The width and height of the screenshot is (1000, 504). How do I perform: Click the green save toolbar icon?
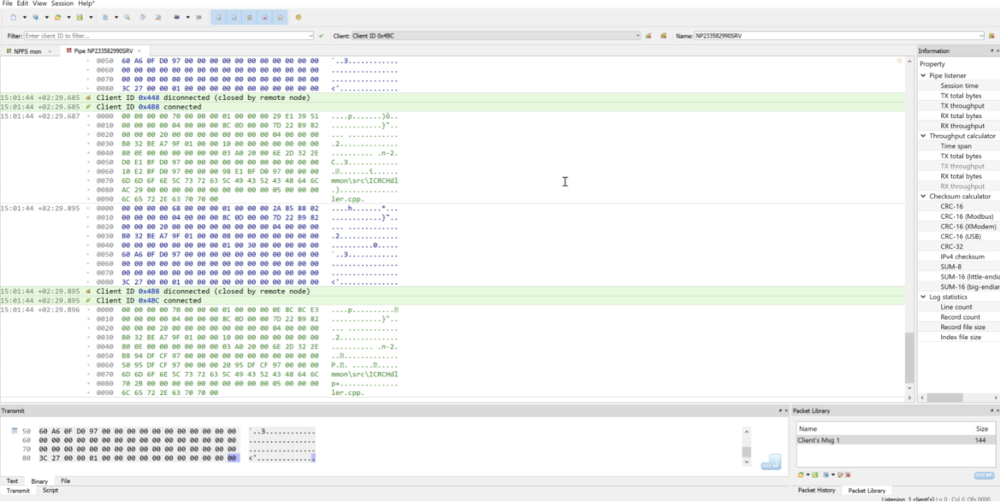80,17
